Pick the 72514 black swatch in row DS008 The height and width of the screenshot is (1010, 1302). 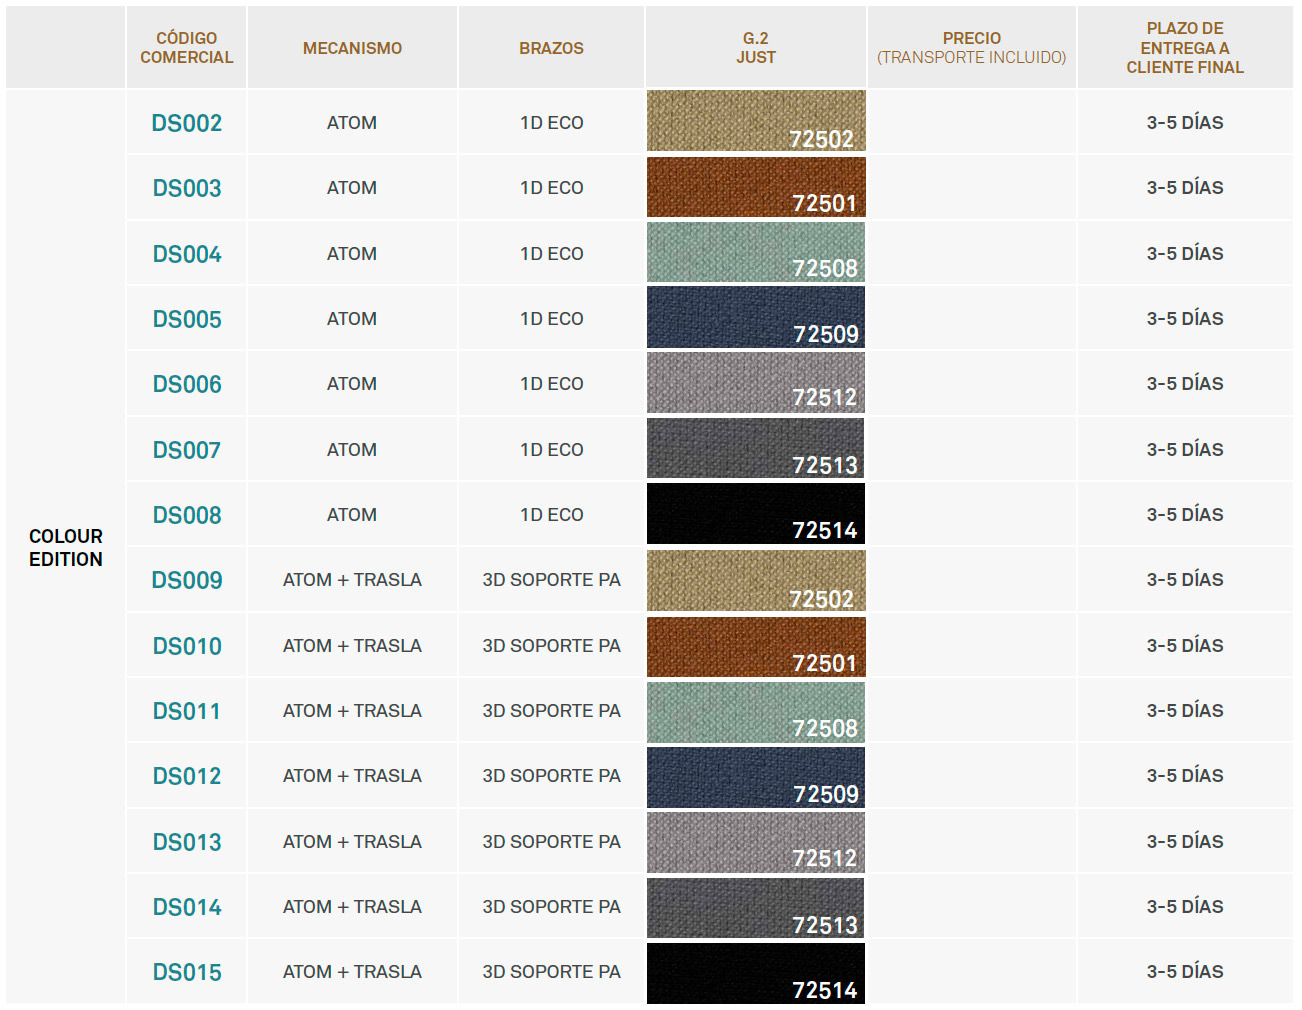point(756,514)
